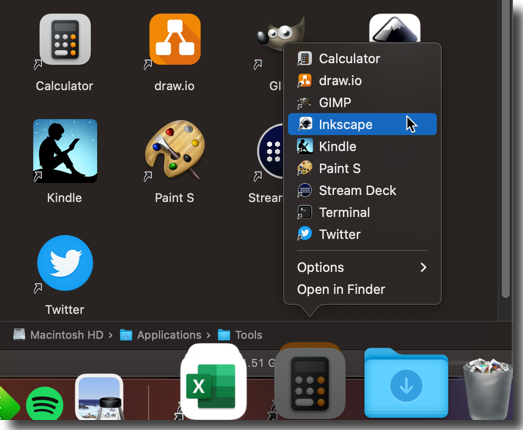Click the Stream Deck icon in Finder
Viewport: 523px width, 430px height.
[x=270, y=151]
